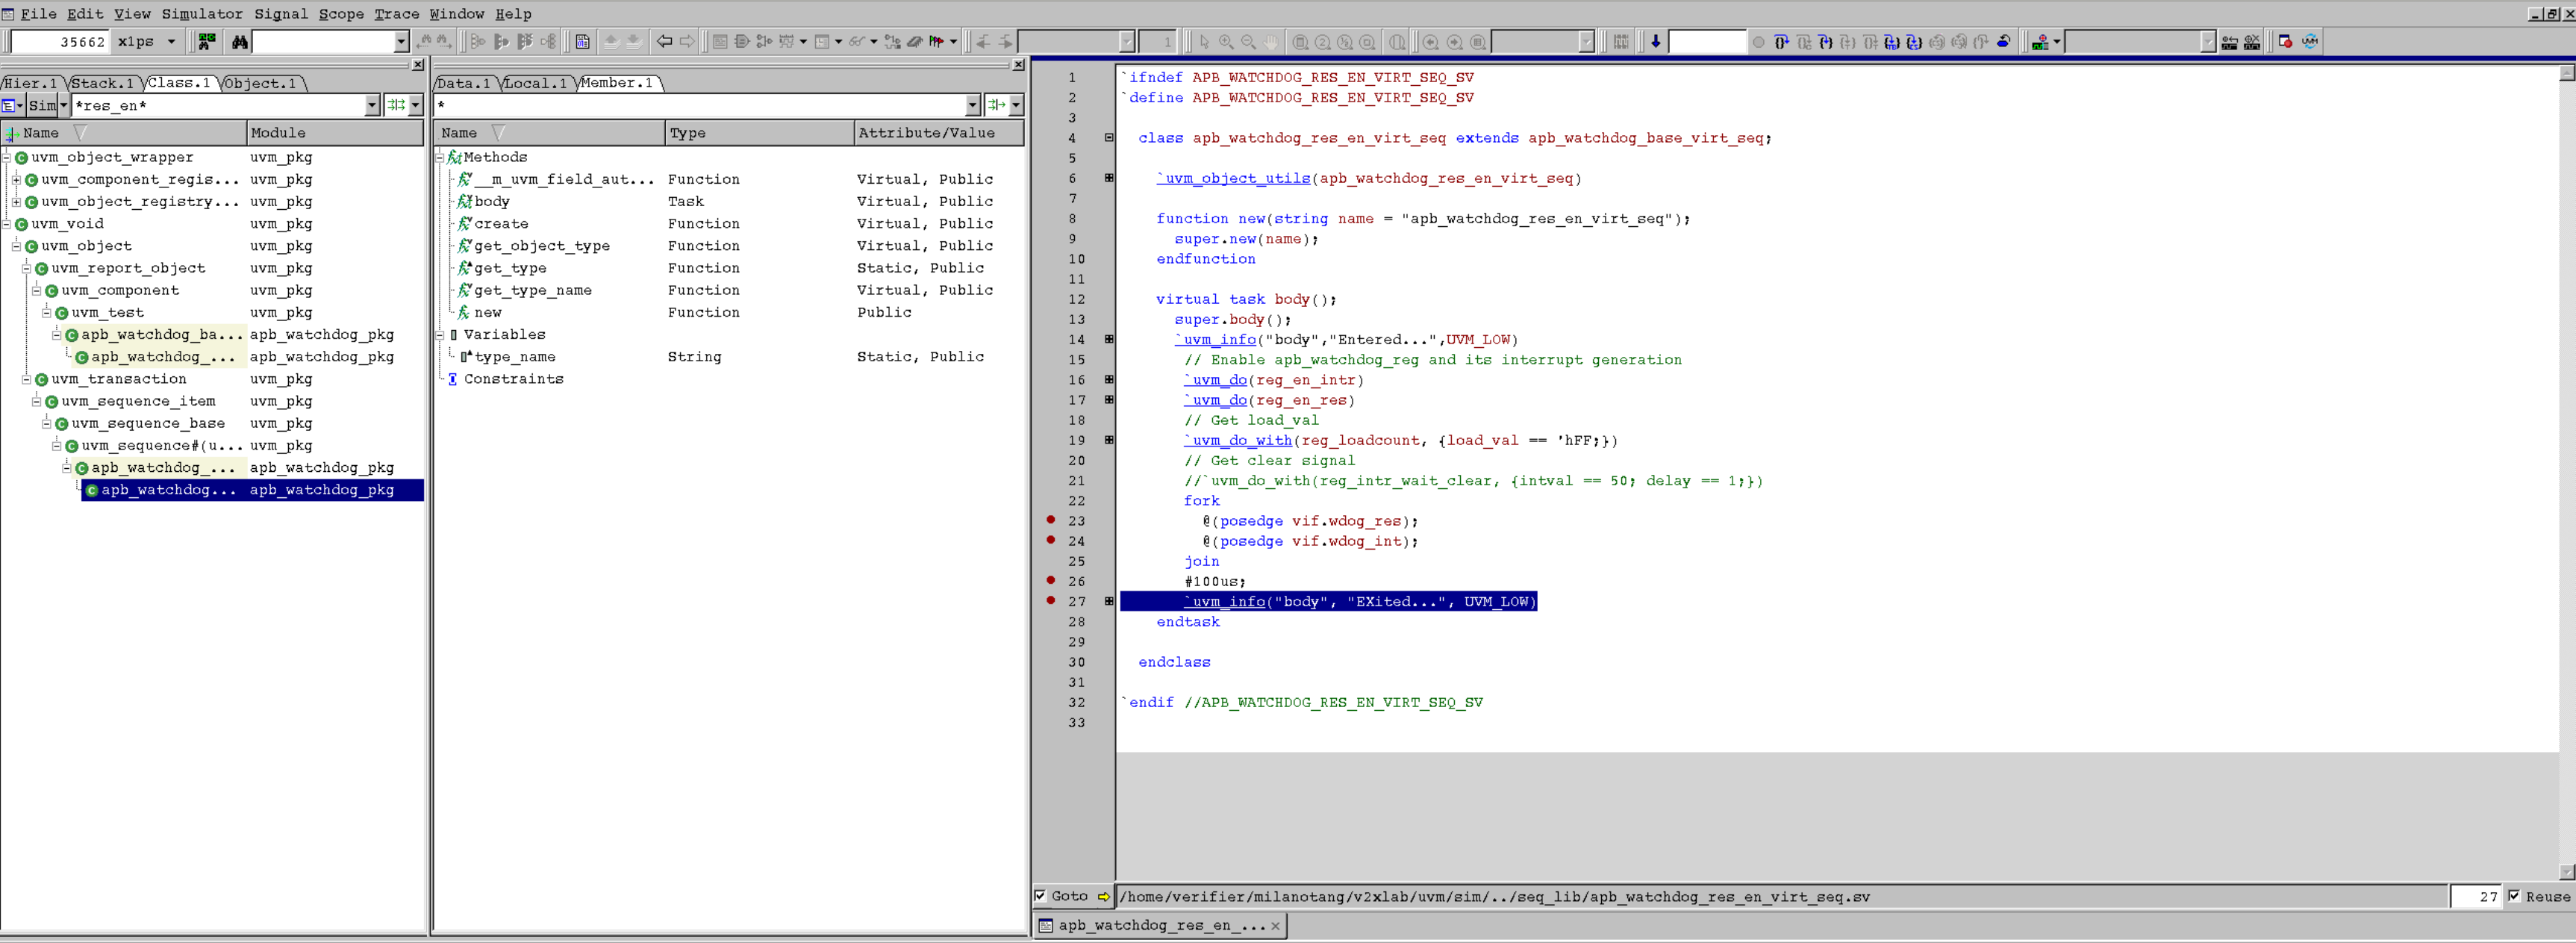Click the red record dot window icon
Image resolution: width=2576 pixels, height=943 pixels.
pos(2286,42)
